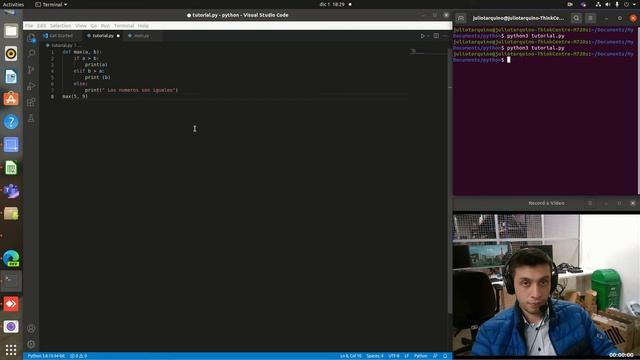Image resolution: width=640 pixels, height=360 pixels.
Task: Open the clock and calendar in top bar
Action: coord(332,4)
